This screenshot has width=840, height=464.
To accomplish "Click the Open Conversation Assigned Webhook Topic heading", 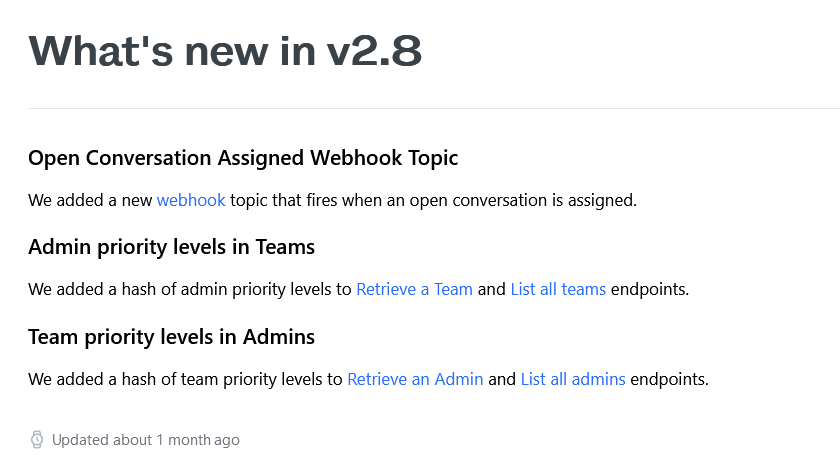I will (243, 158).
